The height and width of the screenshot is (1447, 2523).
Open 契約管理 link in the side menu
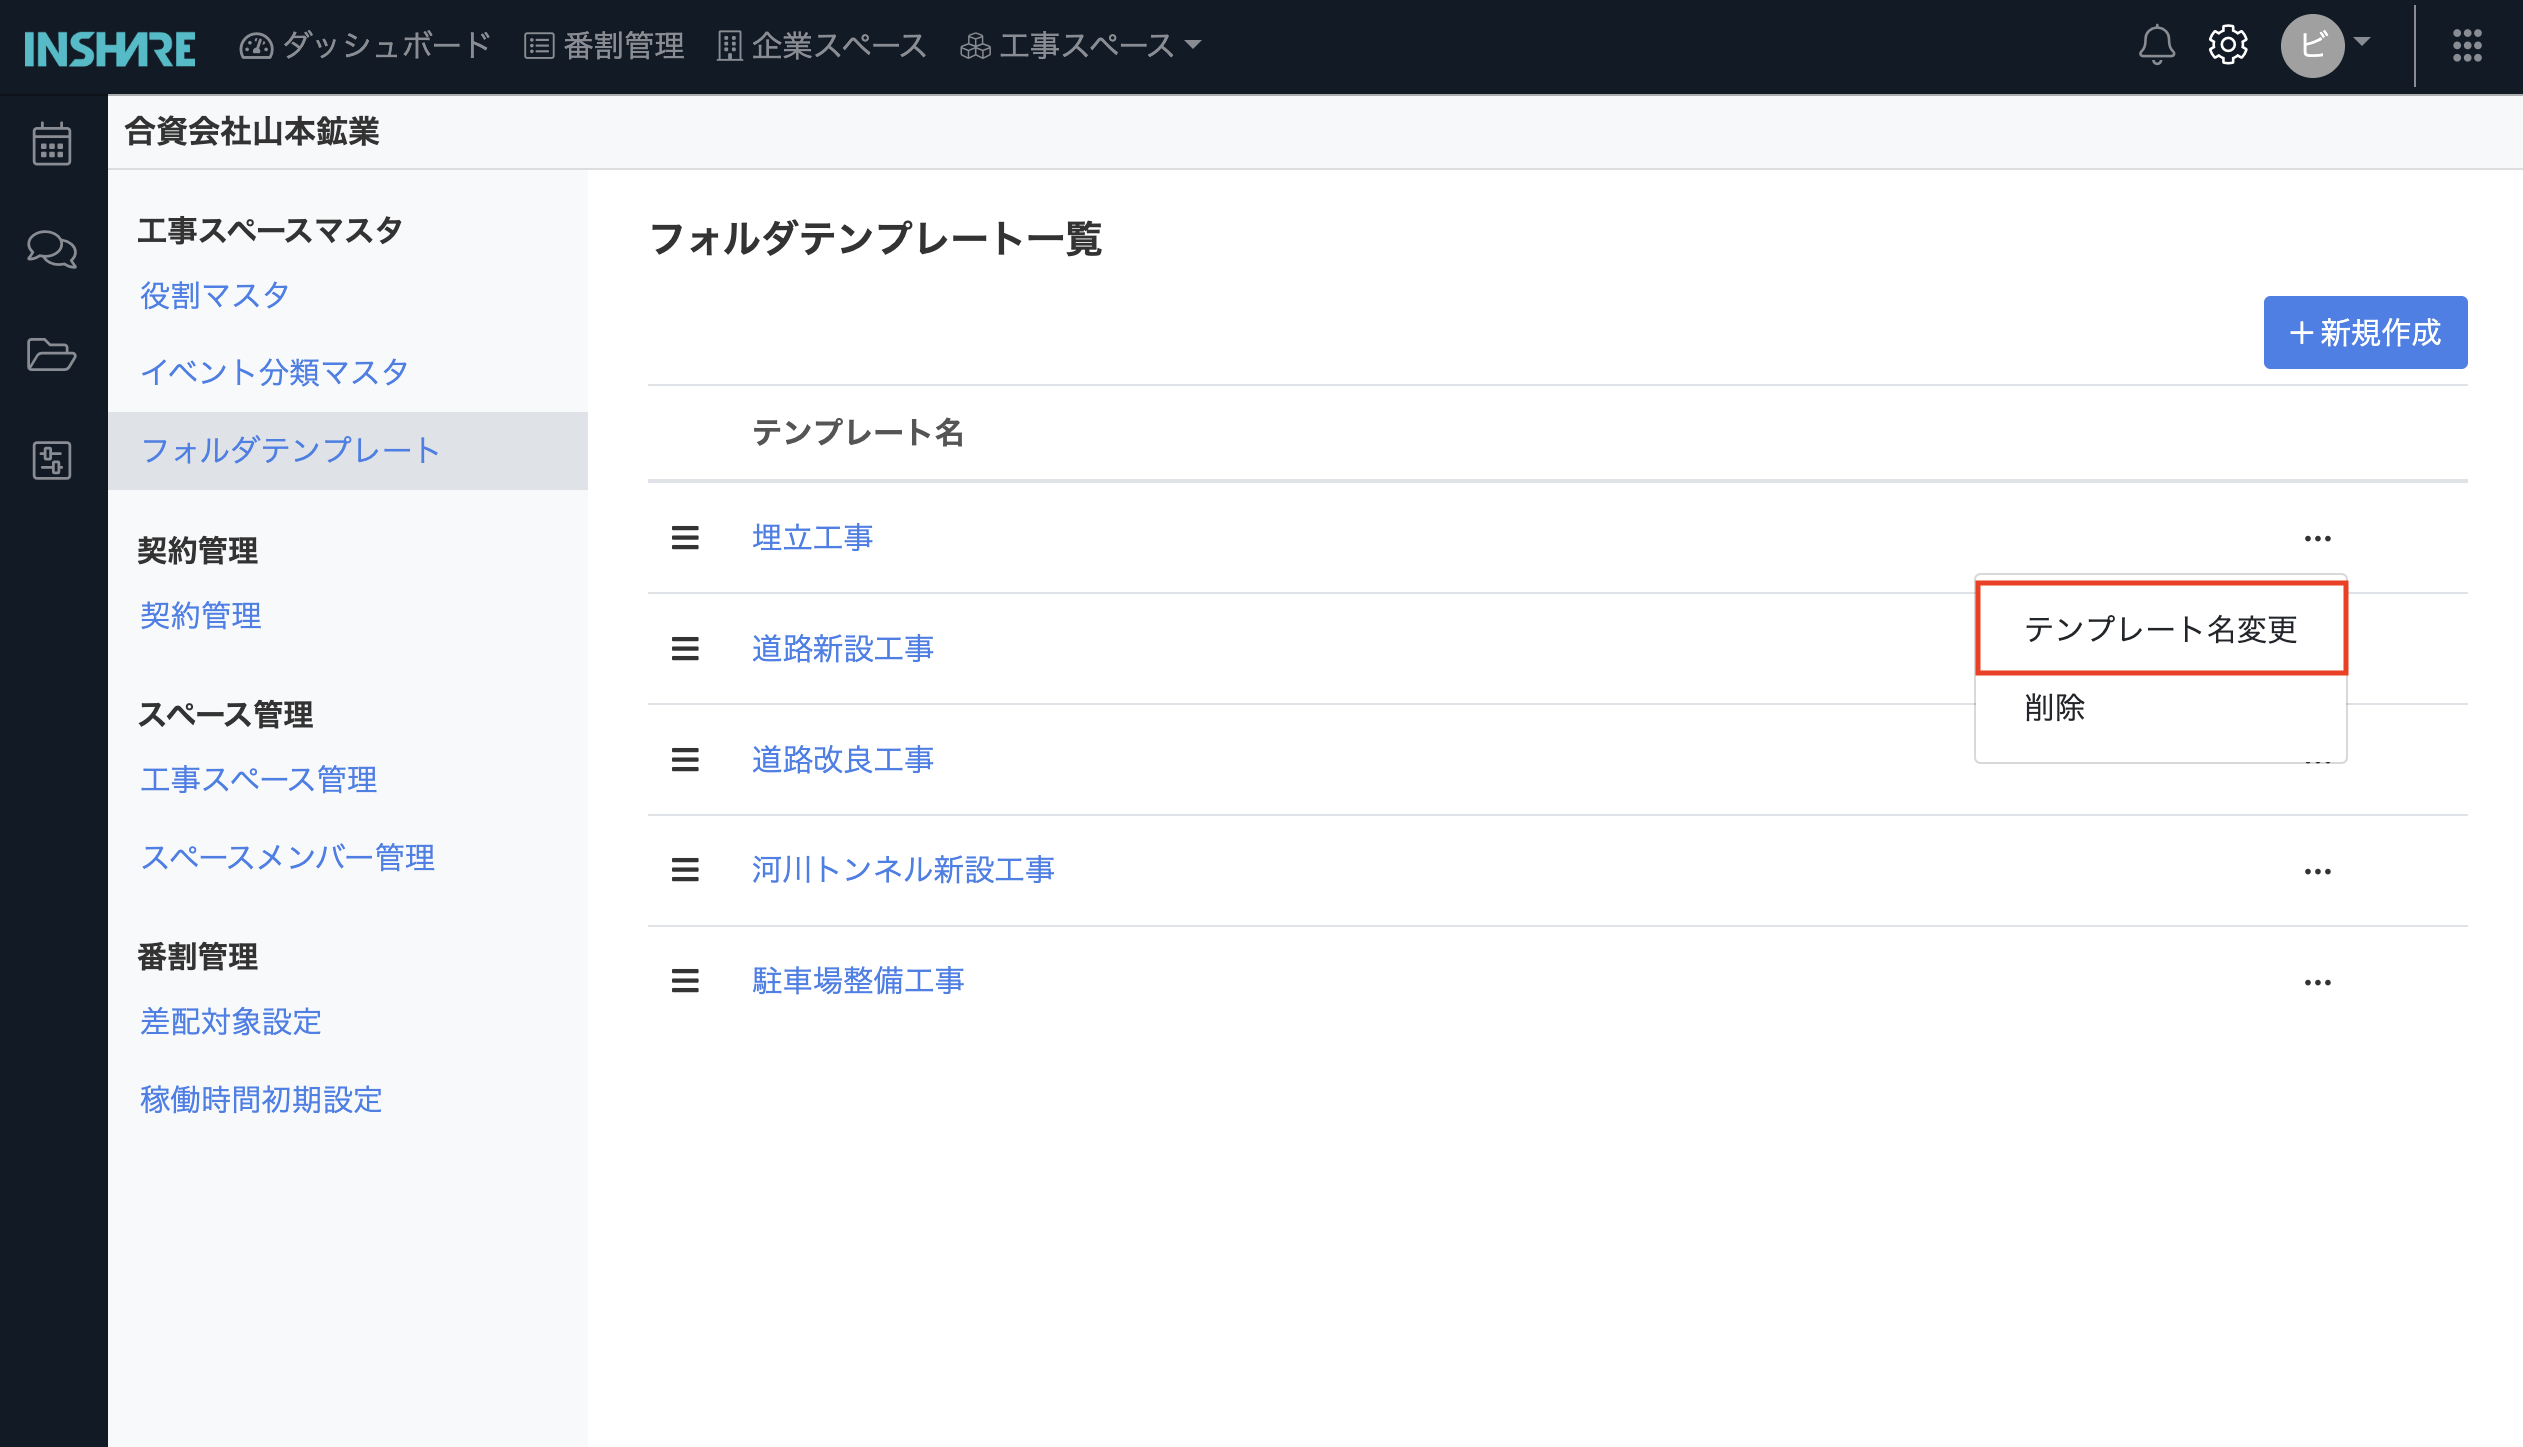pos(200,616)
